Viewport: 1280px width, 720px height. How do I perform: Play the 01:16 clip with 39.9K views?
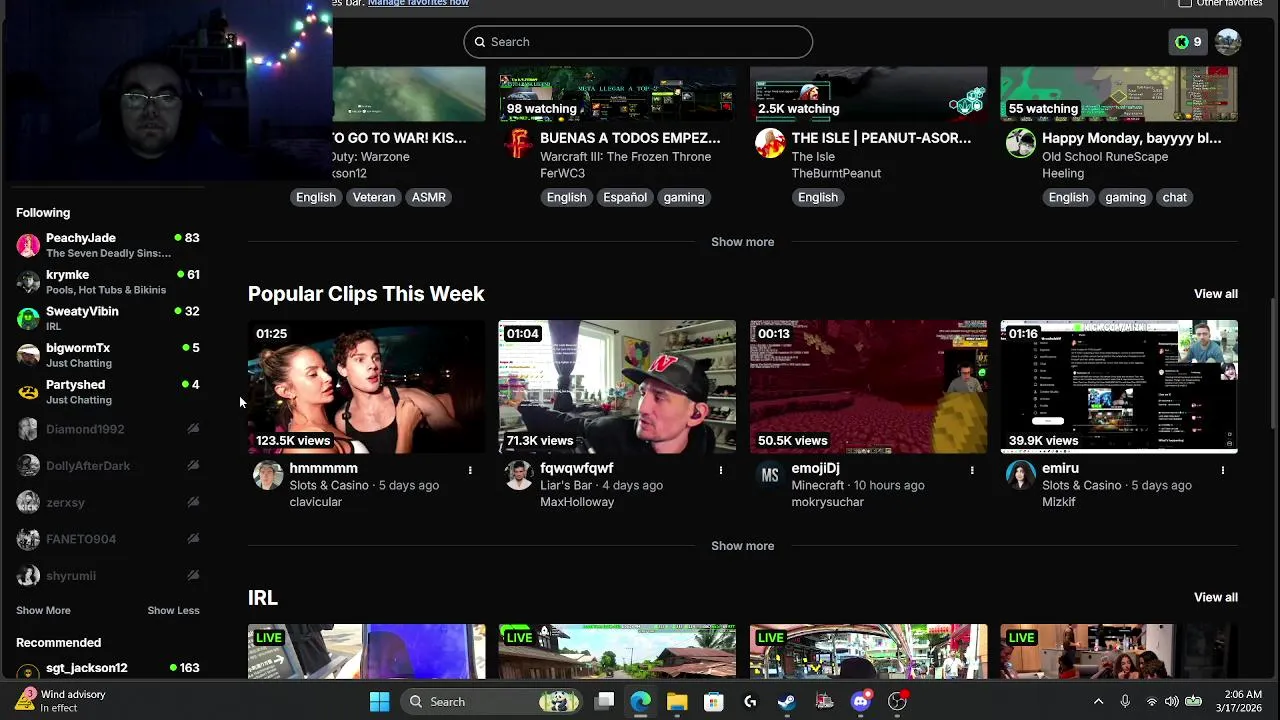click(x=1119, y=387)
